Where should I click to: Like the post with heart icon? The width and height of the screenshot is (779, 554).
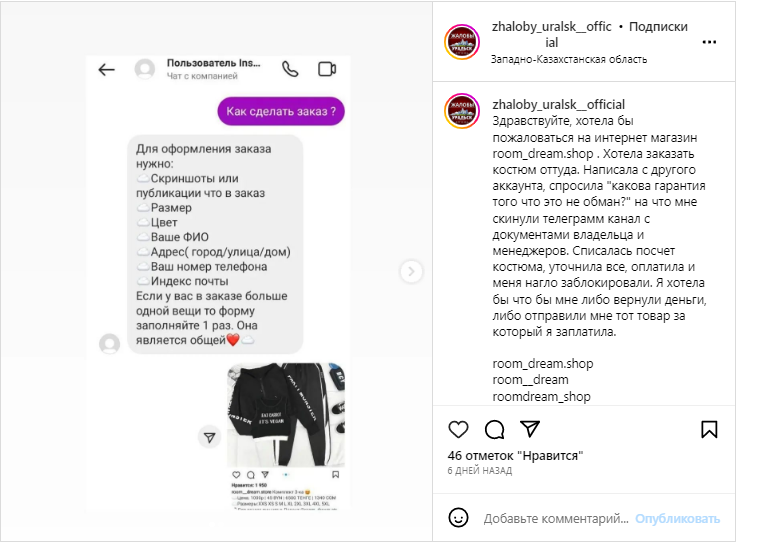[x=458, y=430]
